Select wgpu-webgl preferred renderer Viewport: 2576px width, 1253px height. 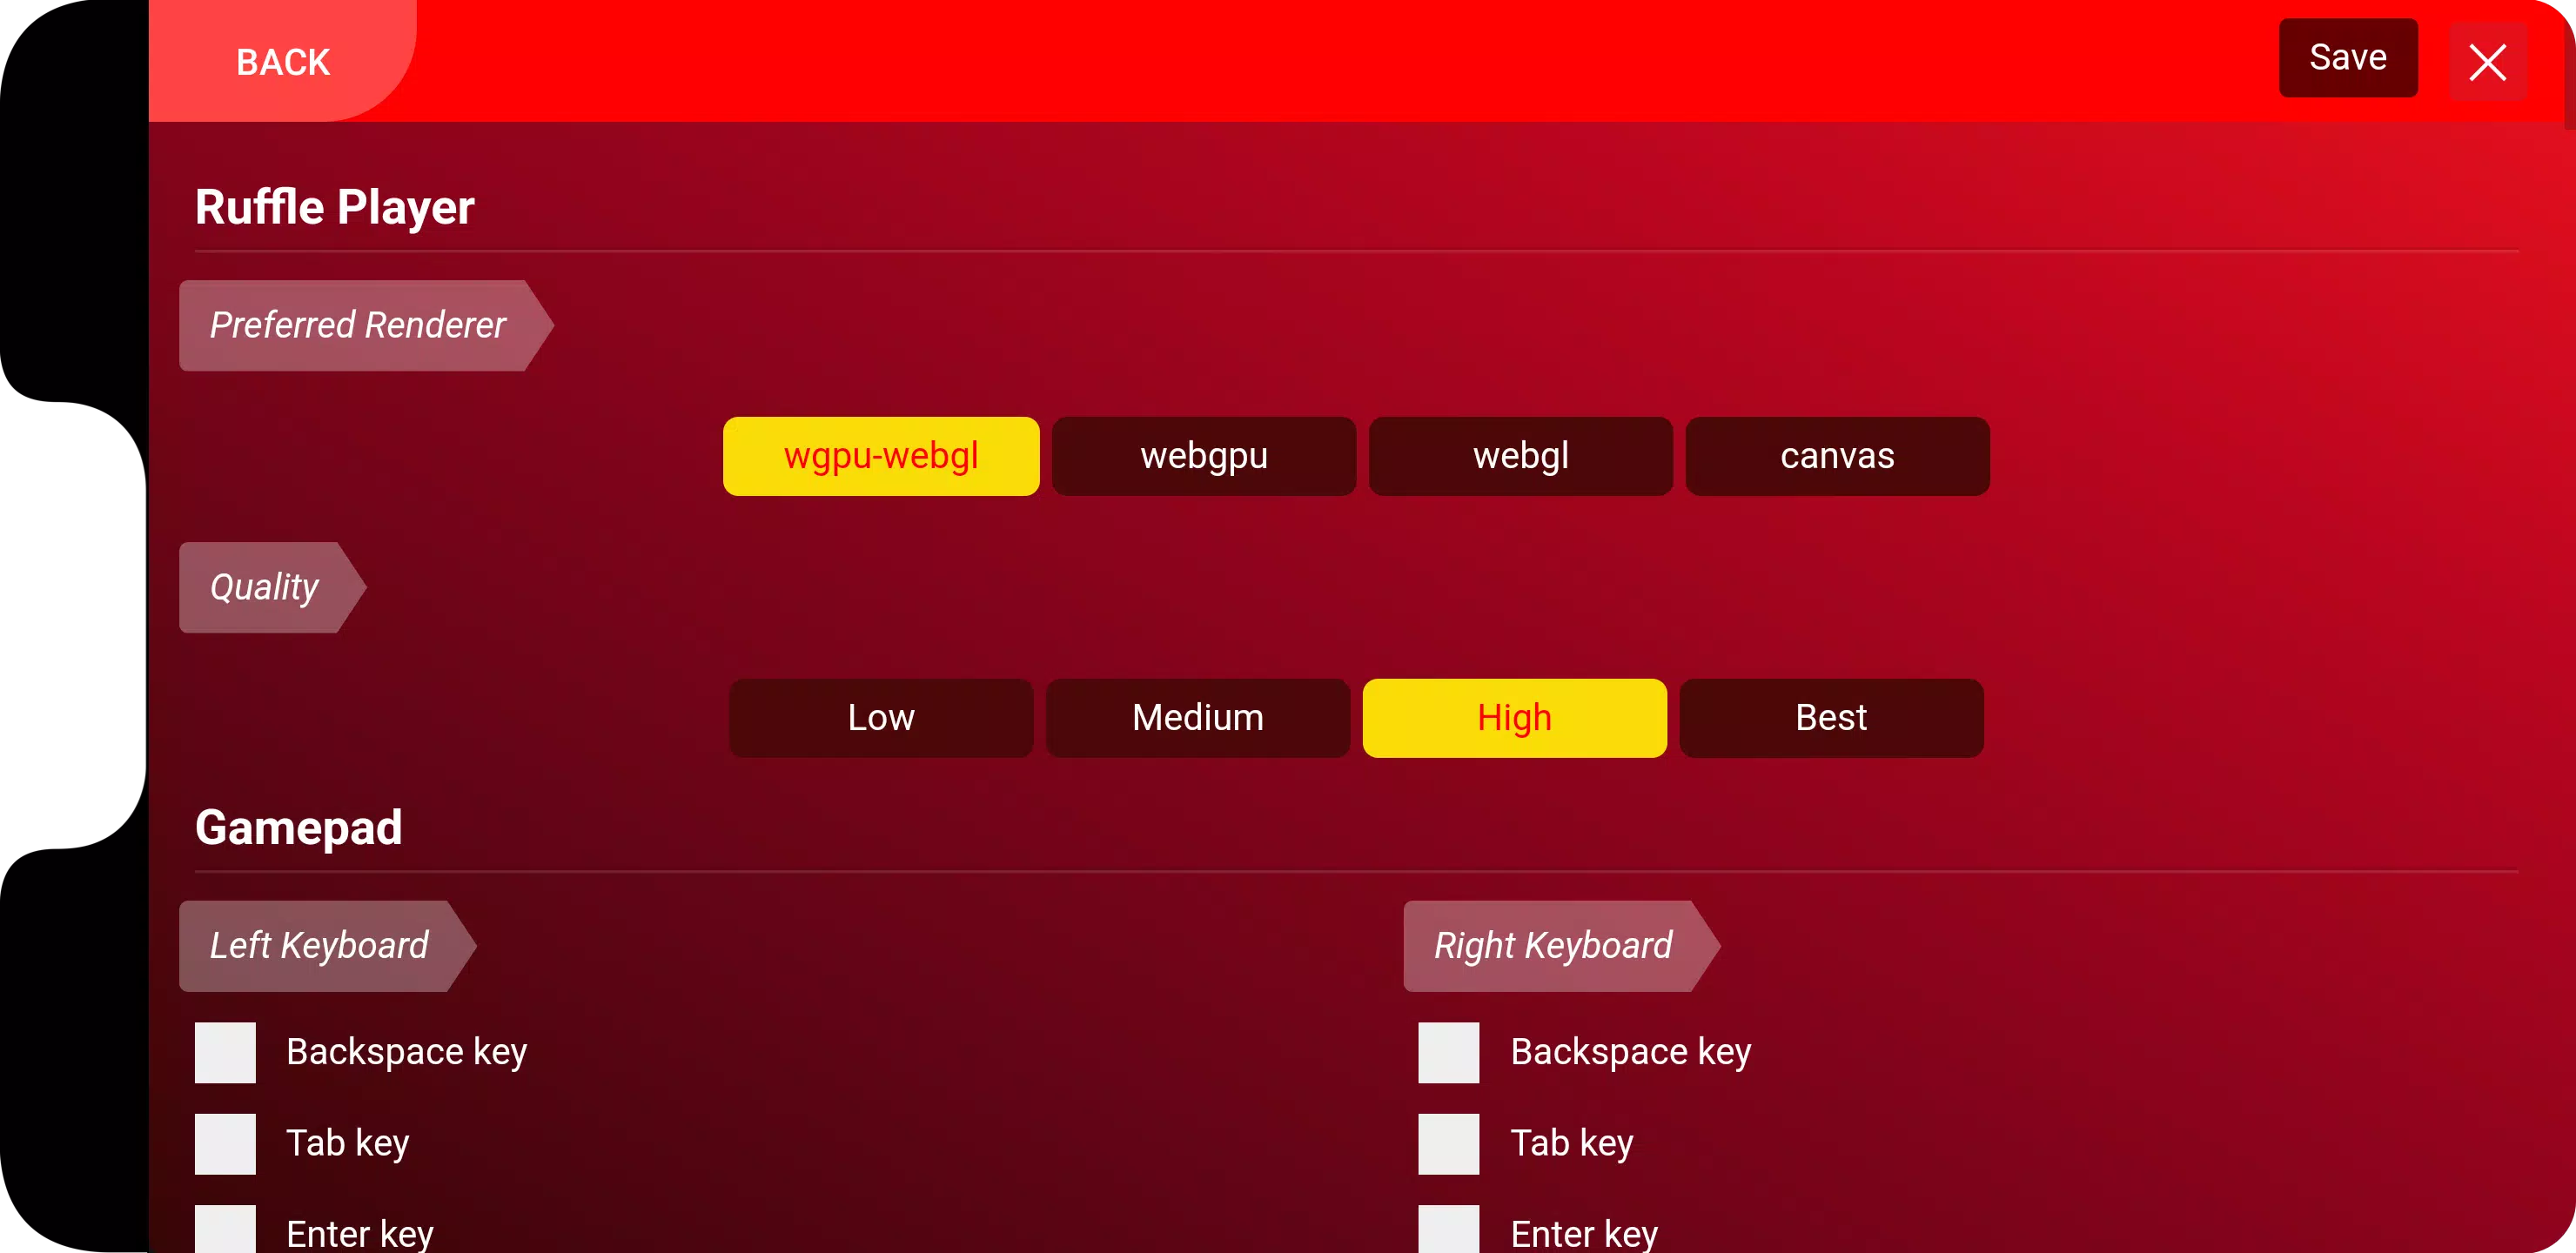coord(881,457)
